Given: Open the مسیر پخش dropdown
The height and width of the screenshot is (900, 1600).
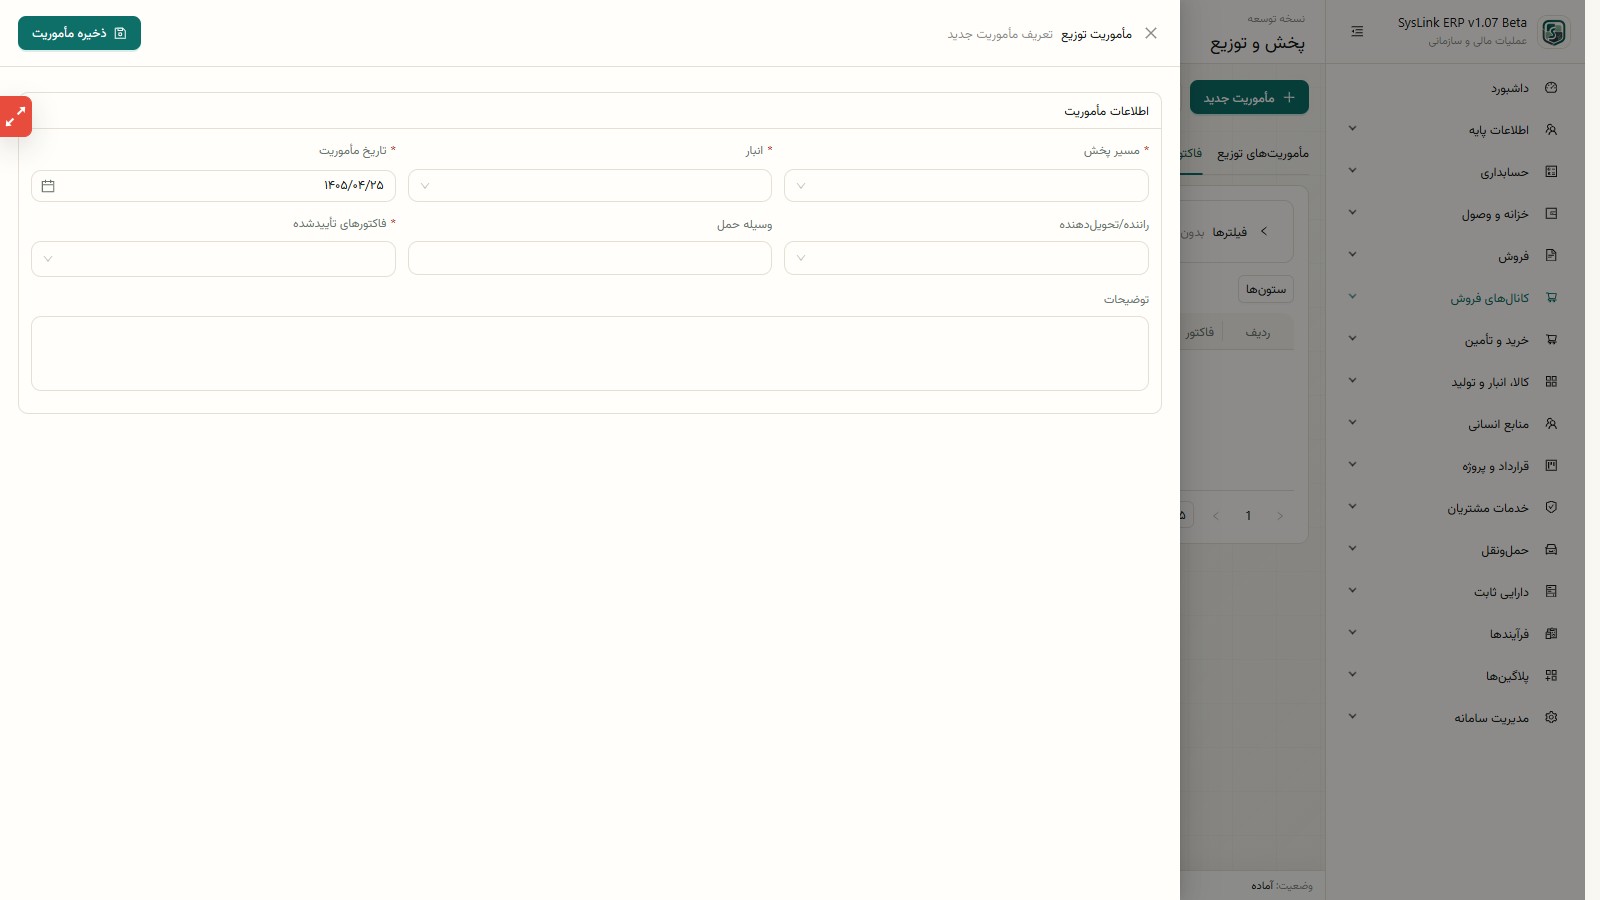Looking at the screenshot, I should pos(966,186).
